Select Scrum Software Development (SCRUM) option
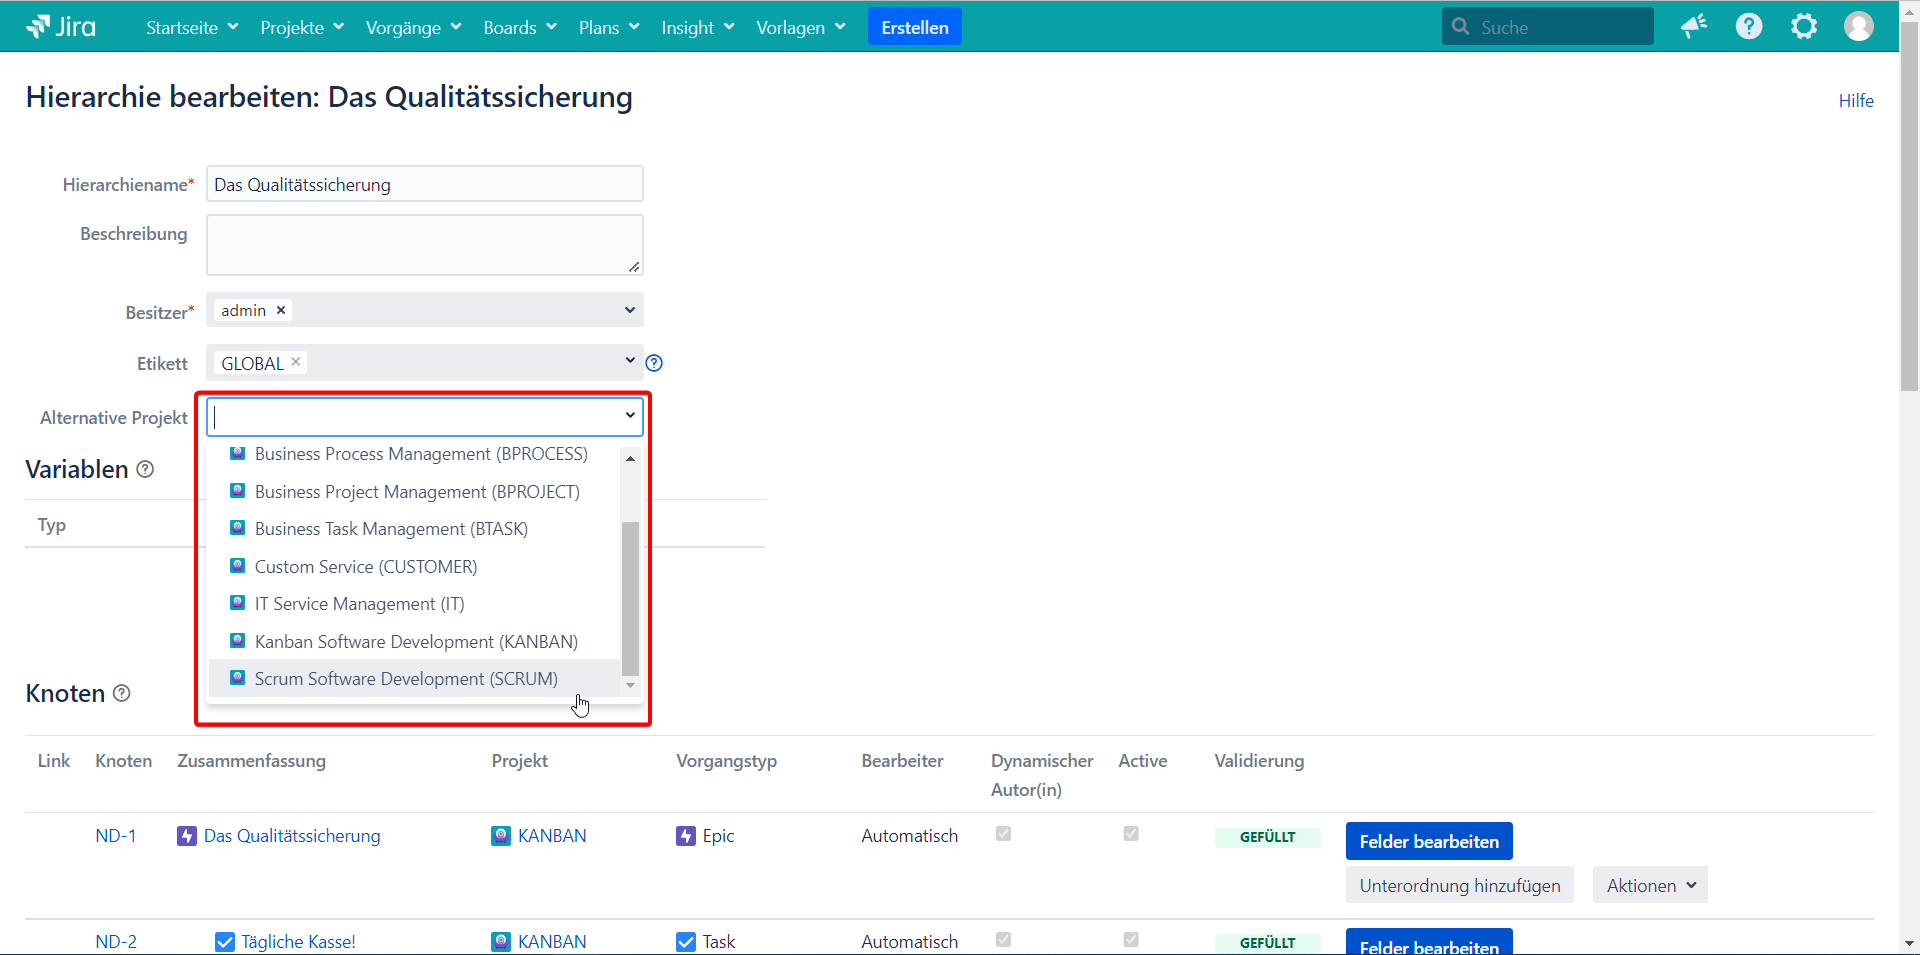Viewport: 1920px width, 955px height. point(406,679)
